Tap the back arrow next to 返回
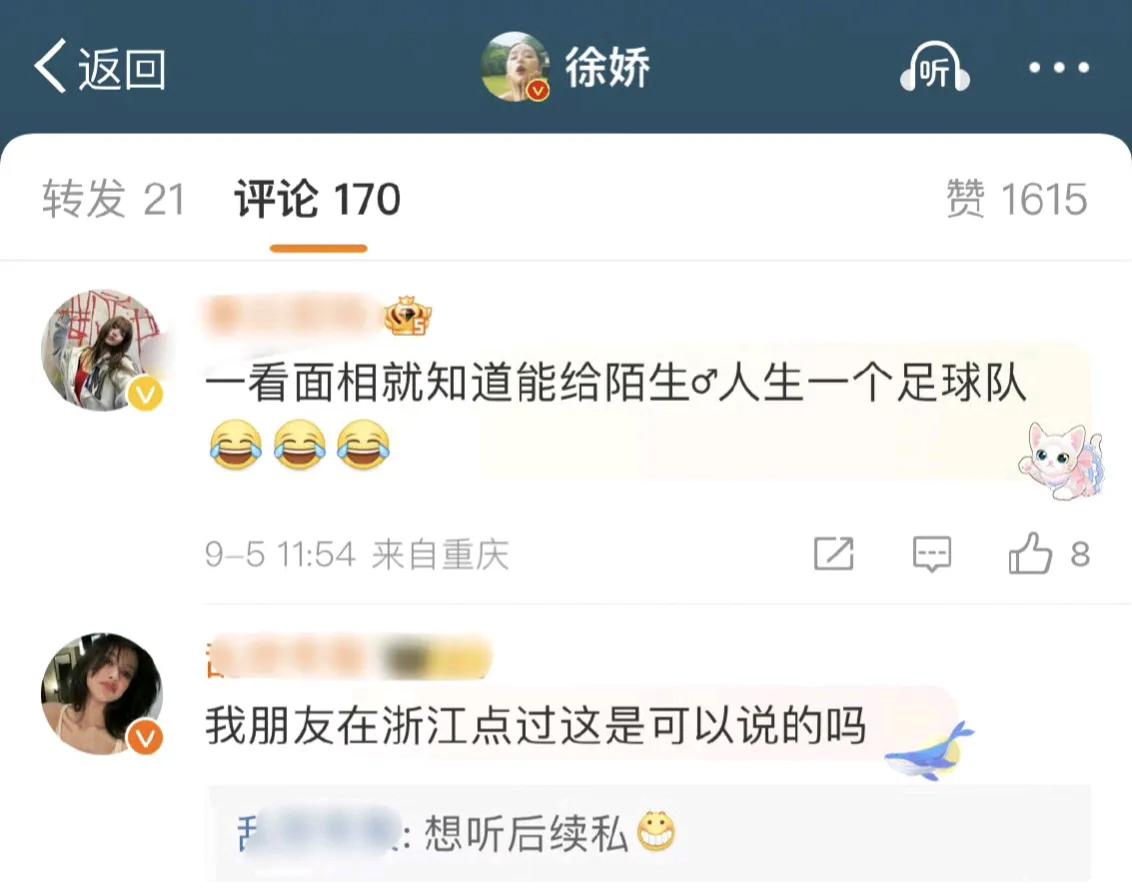The height and width of the screenshot is (896, 1132). coord(51,66)
